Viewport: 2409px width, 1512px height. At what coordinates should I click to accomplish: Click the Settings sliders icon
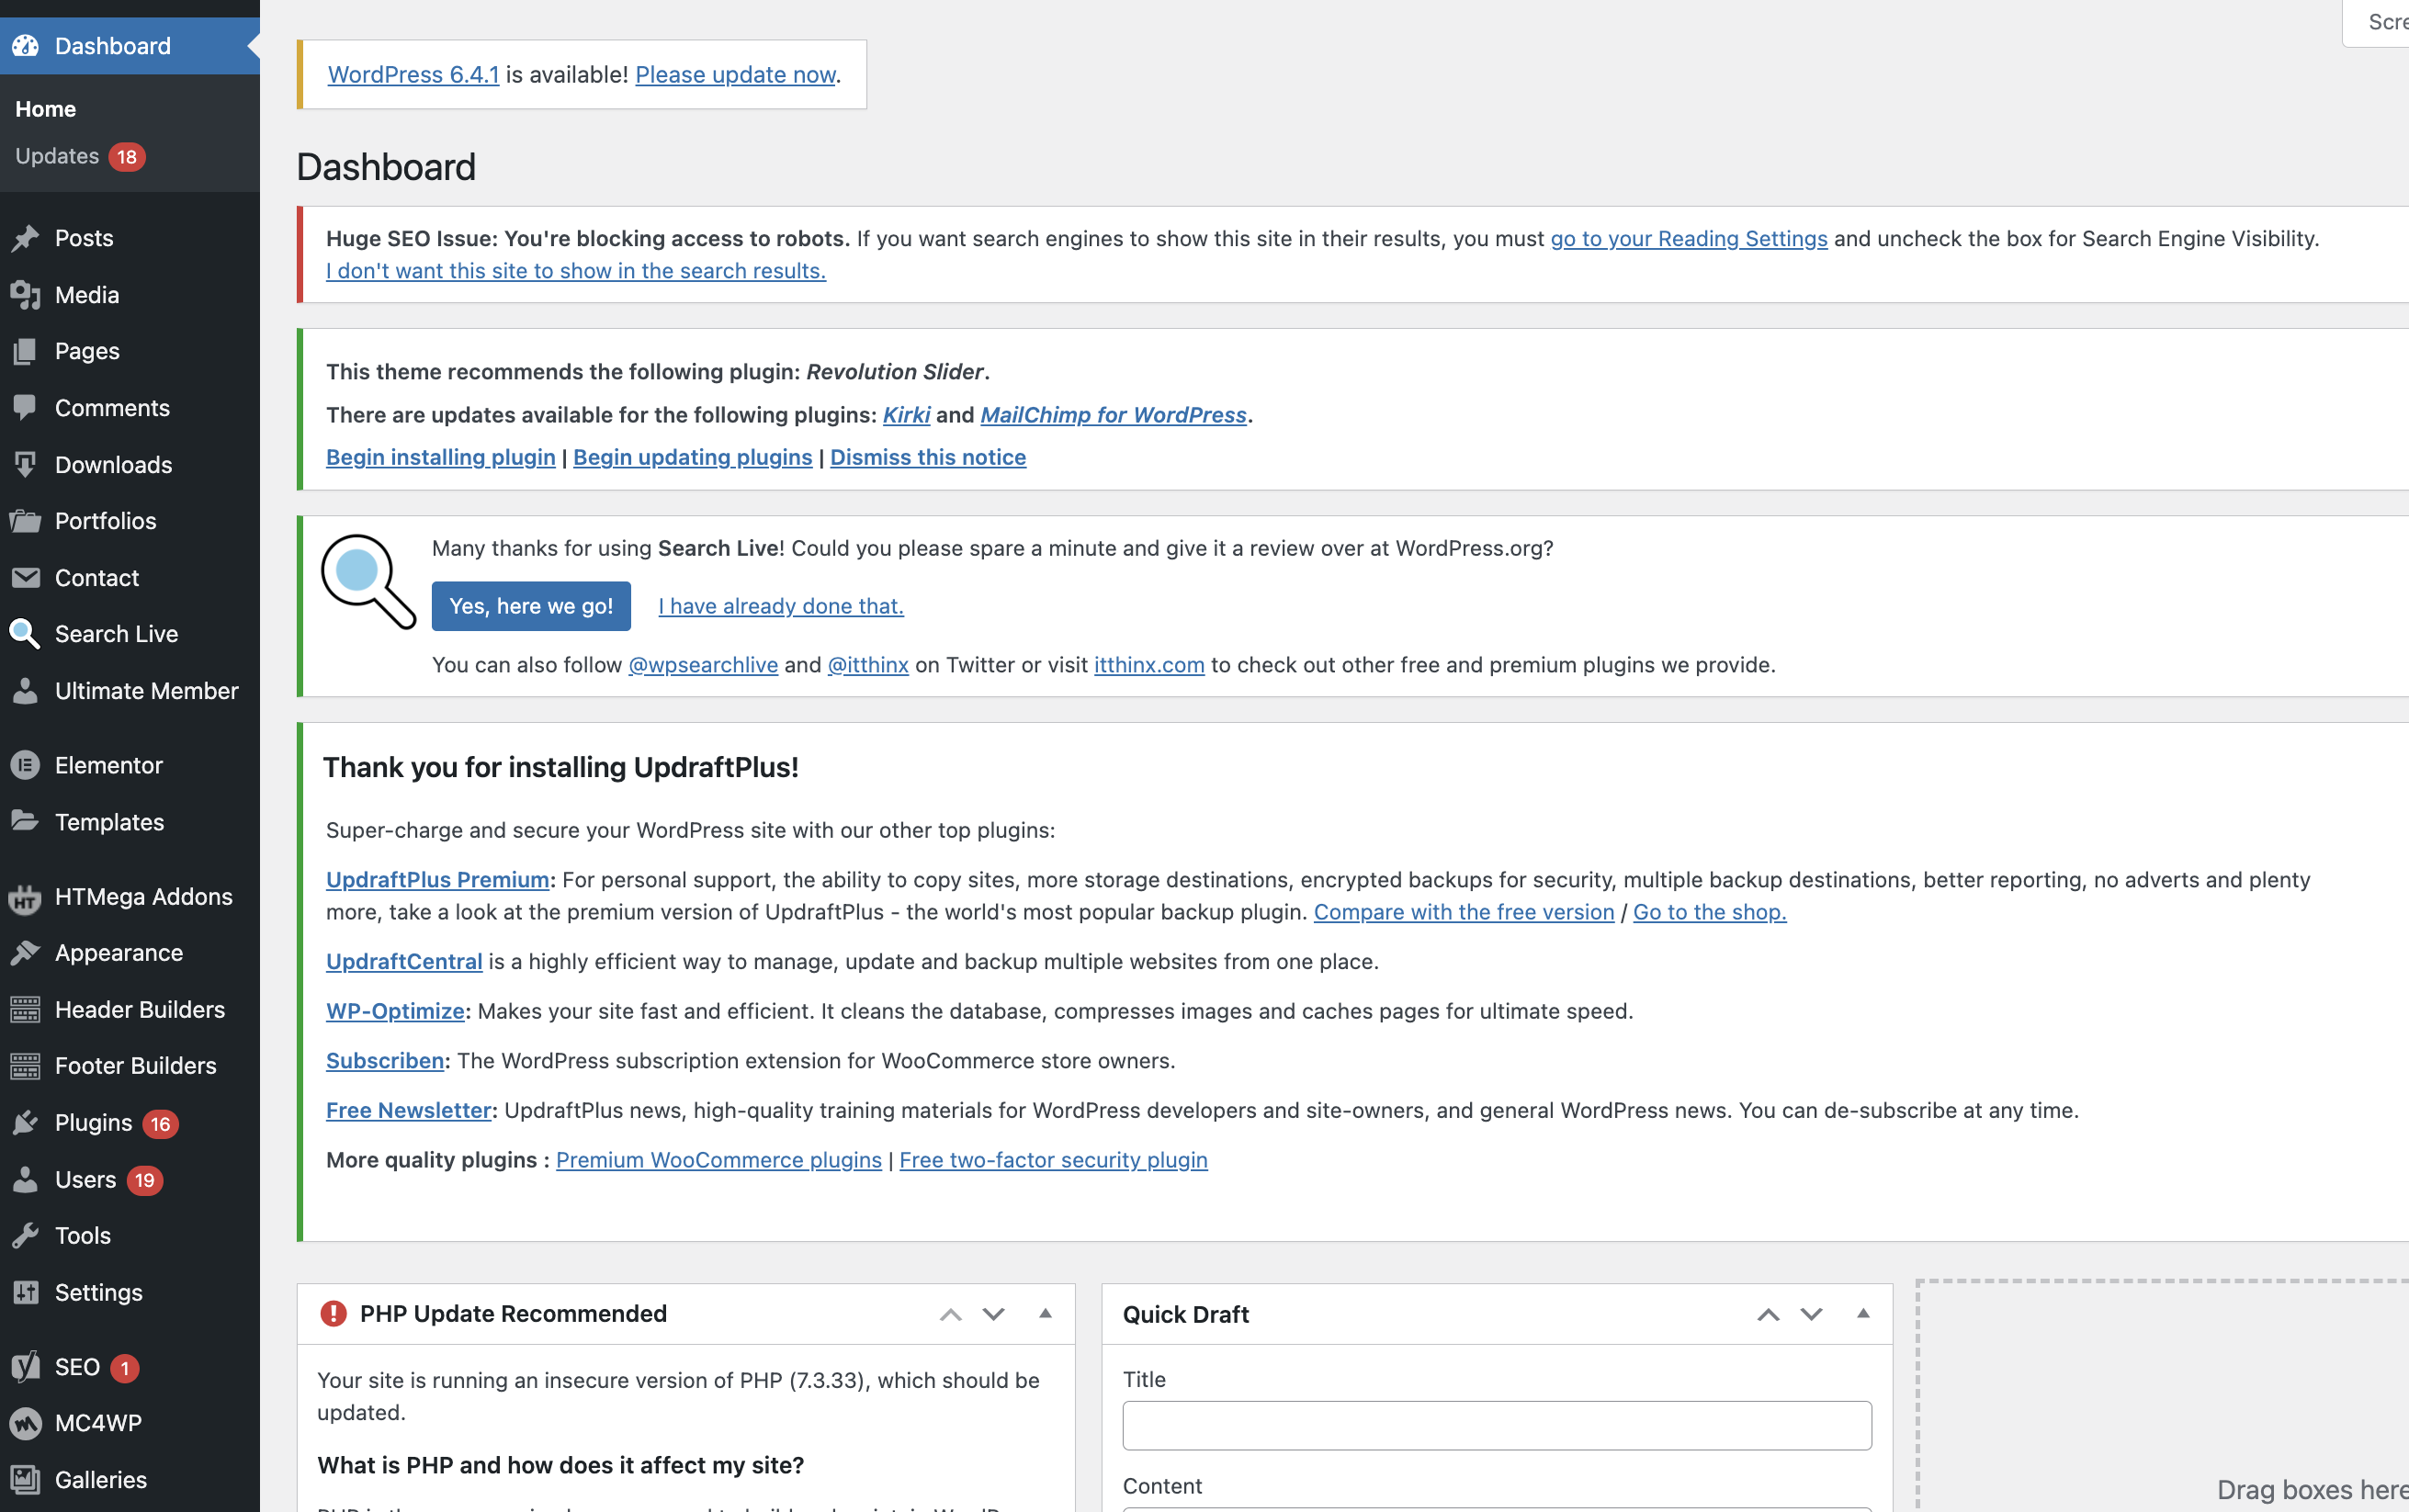25,1293
